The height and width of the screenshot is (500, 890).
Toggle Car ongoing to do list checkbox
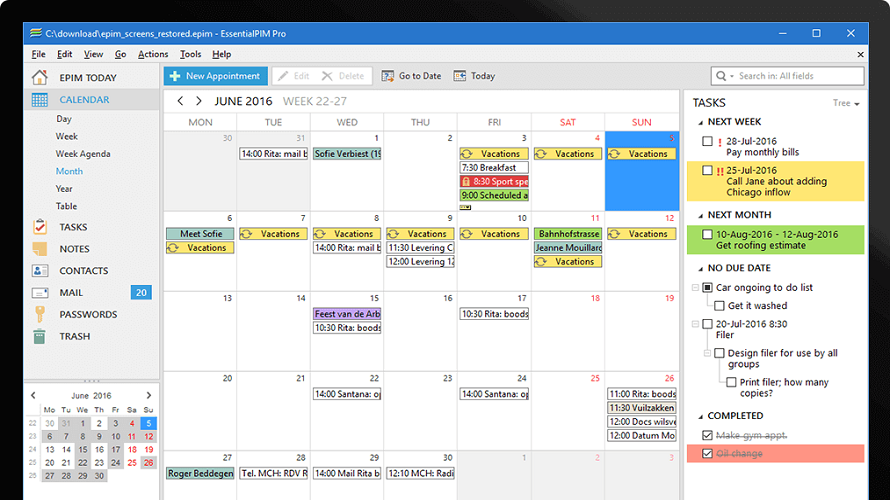pos(707,288)
